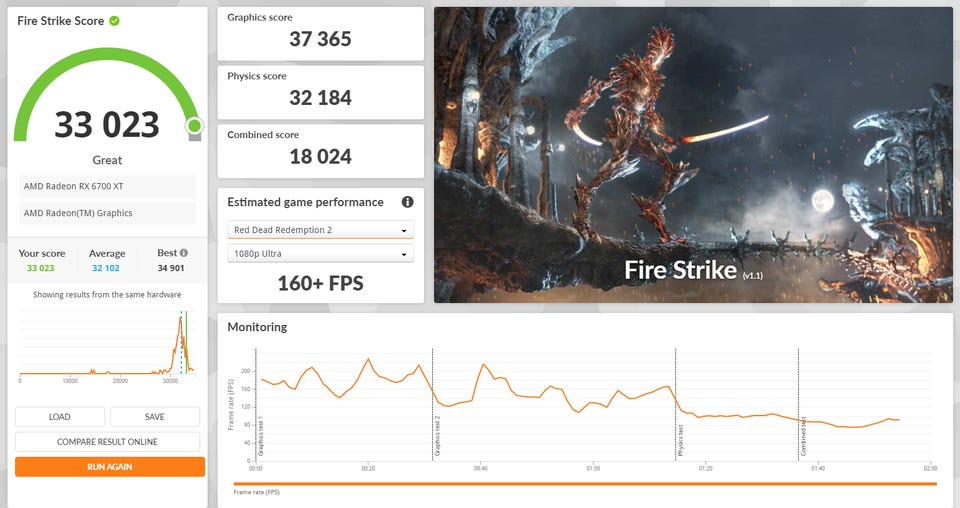This screenshot has width=960, height=508.
Task: Click Your score value in green
Action: pyautogui.click(x=40, y=268)
